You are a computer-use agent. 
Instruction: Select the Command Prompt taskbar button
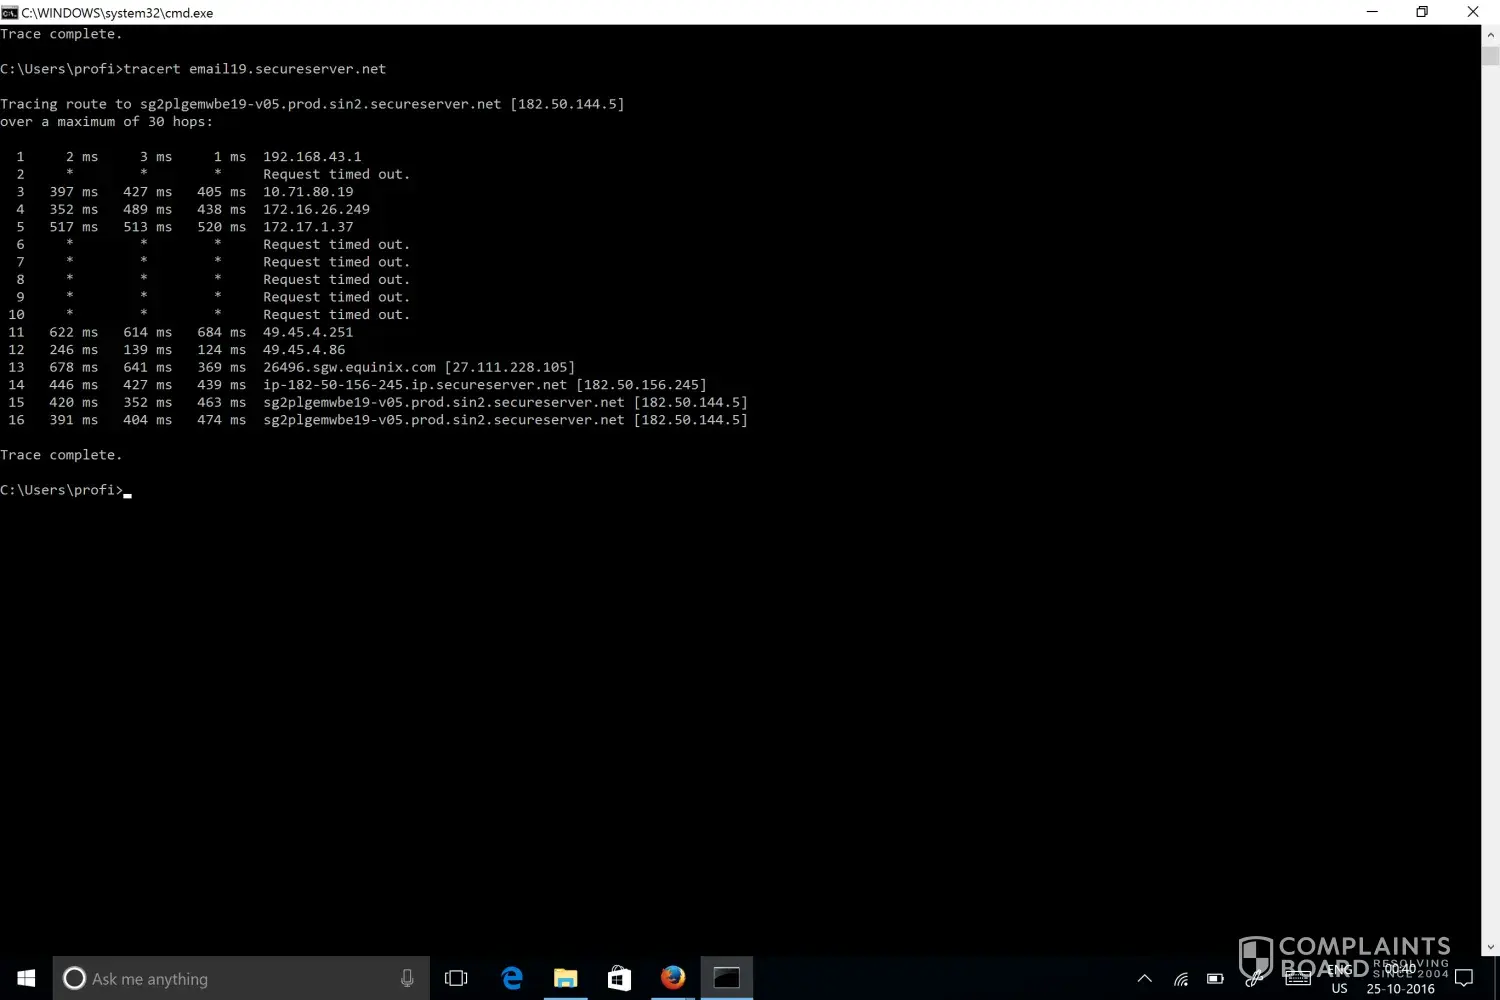(727, 978)
